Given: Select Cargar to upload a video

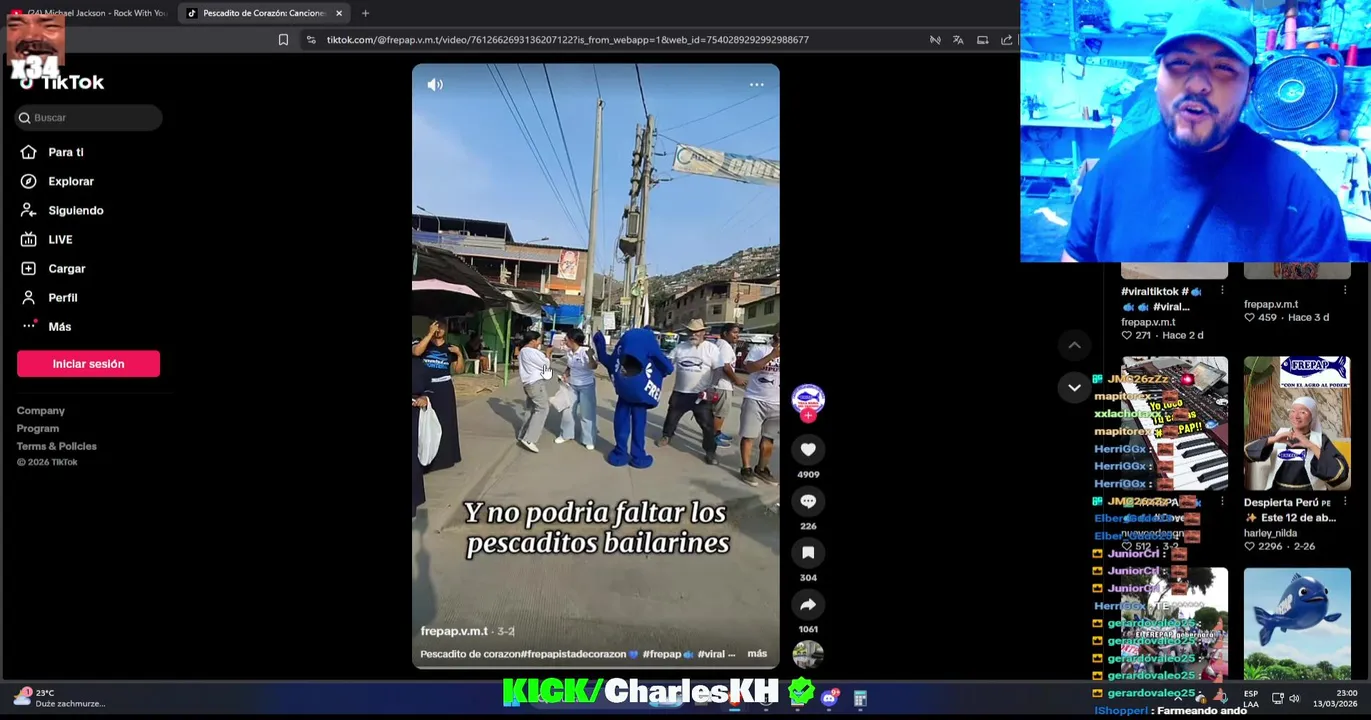Looking at the screenshot, I should coord(66,268).
